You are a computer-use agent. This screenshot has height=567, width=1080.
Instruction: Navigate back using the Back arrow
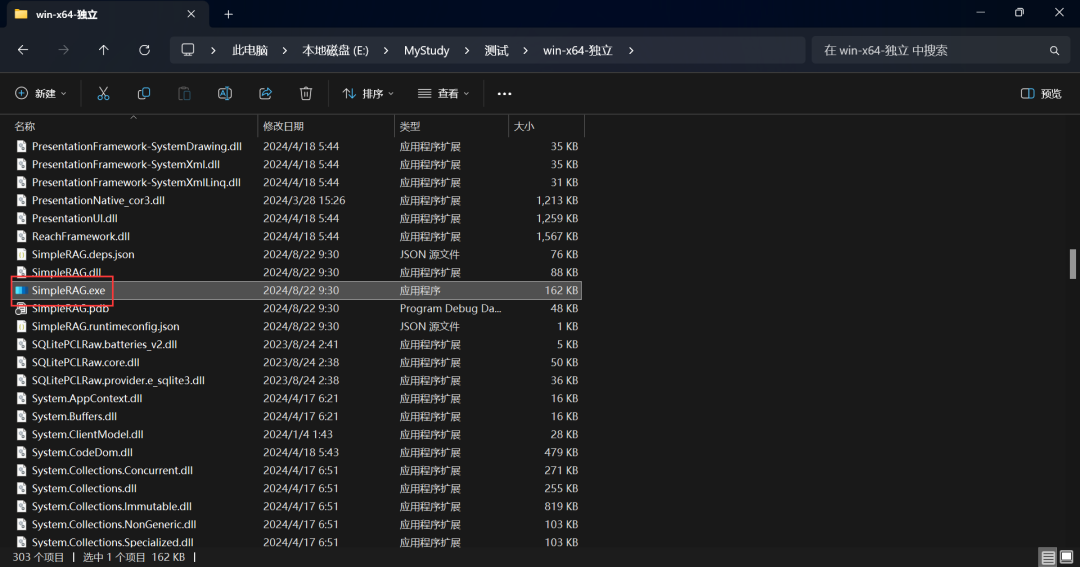click(23, 50)
